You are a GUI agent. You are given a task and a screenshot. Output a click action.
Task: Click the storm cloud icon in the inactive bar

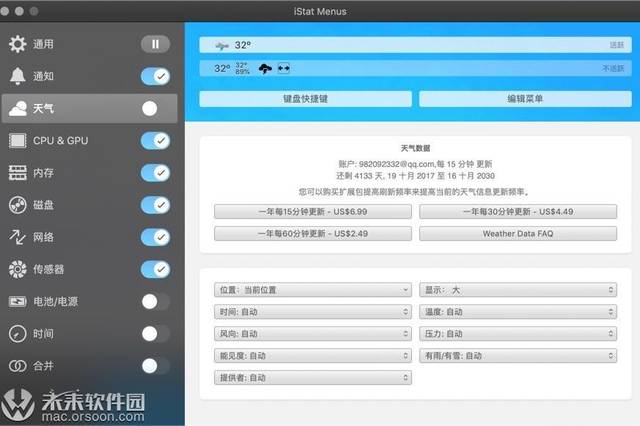265,69
